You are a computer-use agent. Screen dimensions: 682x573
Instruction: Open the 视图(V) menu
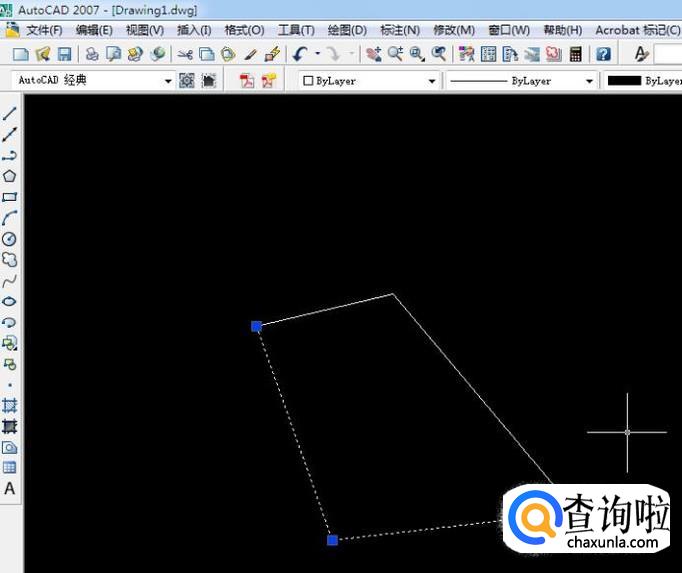pos(145,30)
